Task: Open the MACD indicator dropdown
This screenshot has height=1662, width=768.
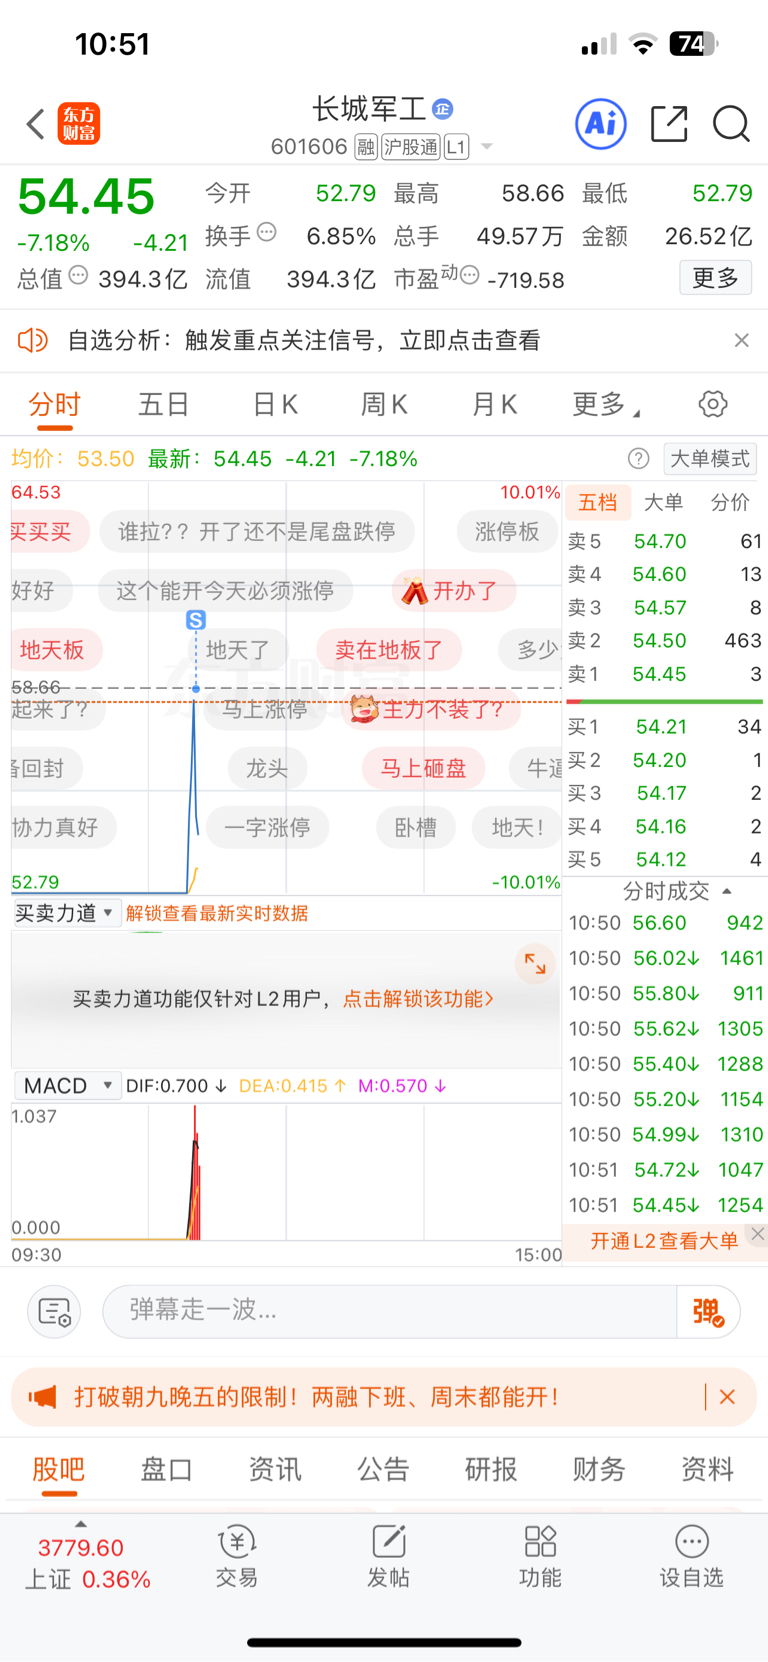Action: click(67, 1086)
